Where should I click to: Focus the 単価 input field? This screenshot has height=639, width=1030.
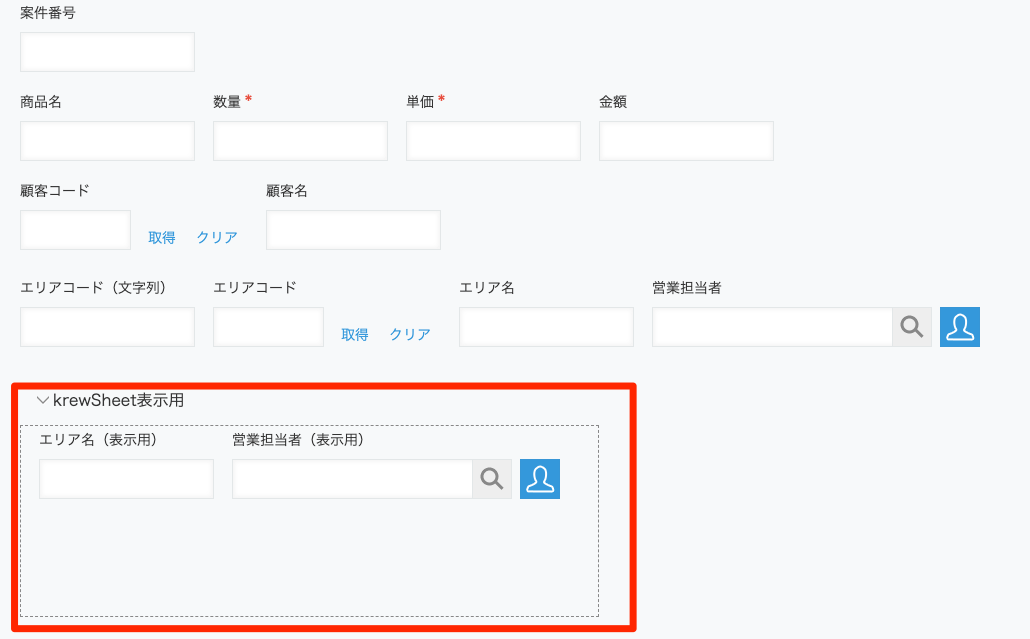point(493,141)
